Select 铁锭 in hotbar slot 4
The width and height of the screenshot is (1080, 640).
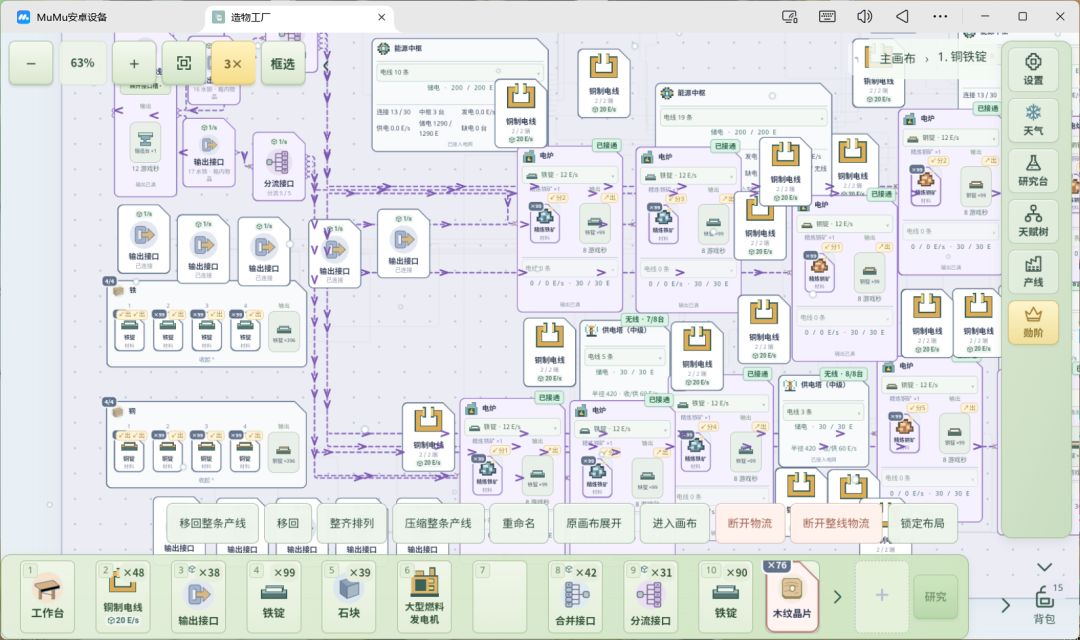(274, 597)
